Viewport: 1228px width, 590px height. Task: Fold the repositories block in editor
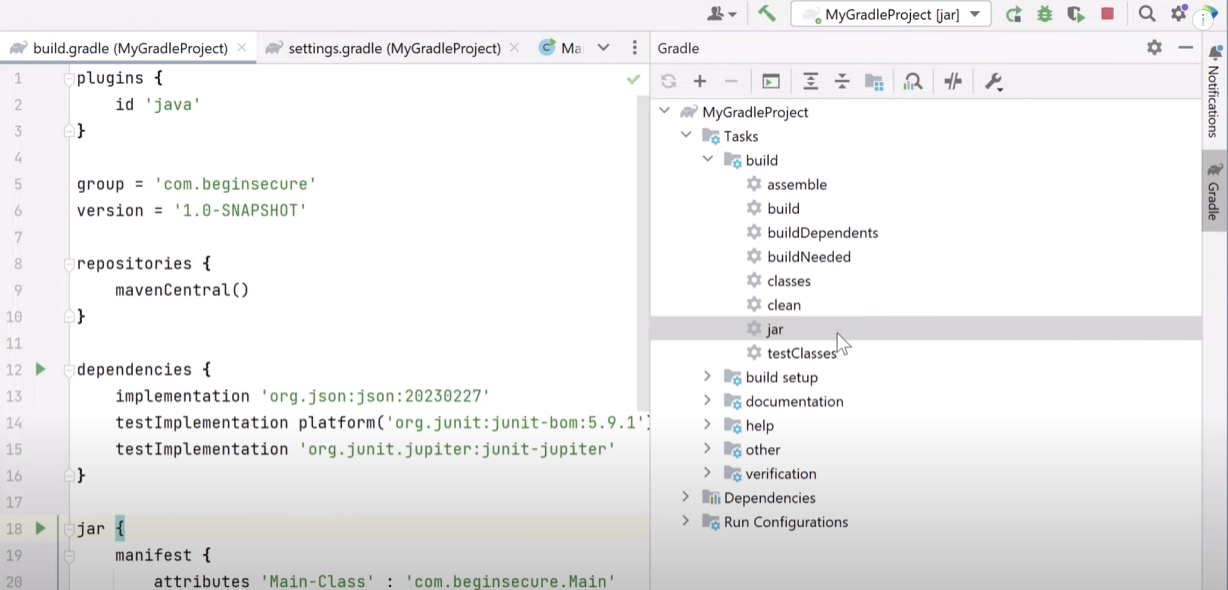pyautogui.click(x=69, y=264)
